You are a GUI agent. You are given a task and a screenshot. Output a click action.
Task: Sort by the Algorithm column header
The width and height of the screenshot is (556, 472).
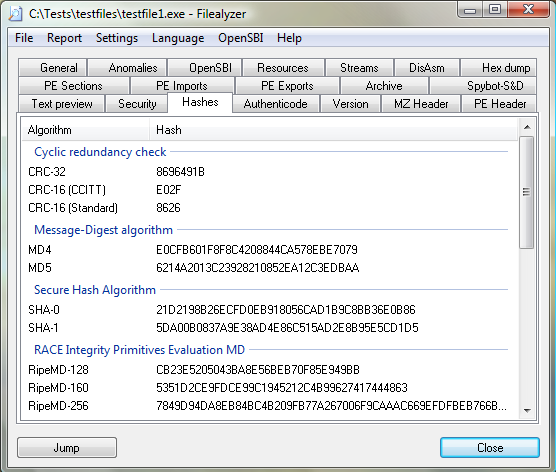85,130
